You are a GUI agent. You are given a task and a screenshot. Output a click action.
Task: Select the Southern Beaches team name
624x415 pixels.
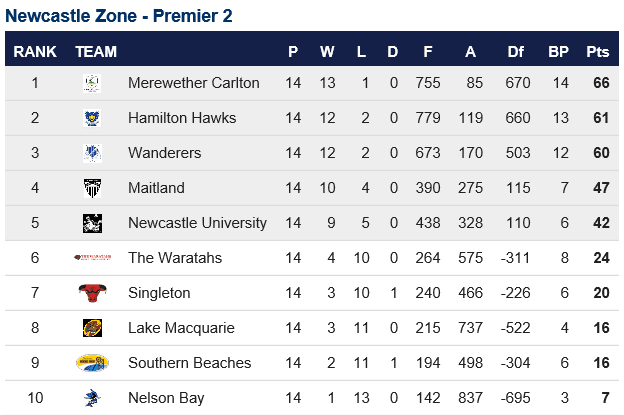pos(189,363)
